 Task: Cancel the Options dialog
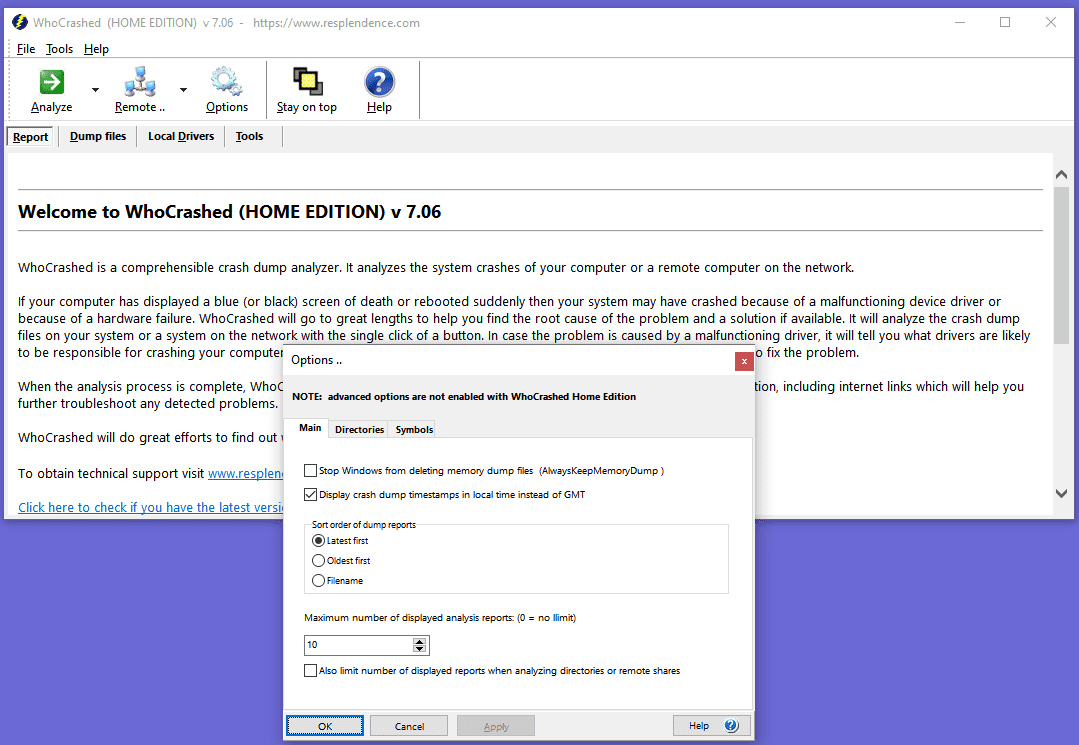[409, 726]
